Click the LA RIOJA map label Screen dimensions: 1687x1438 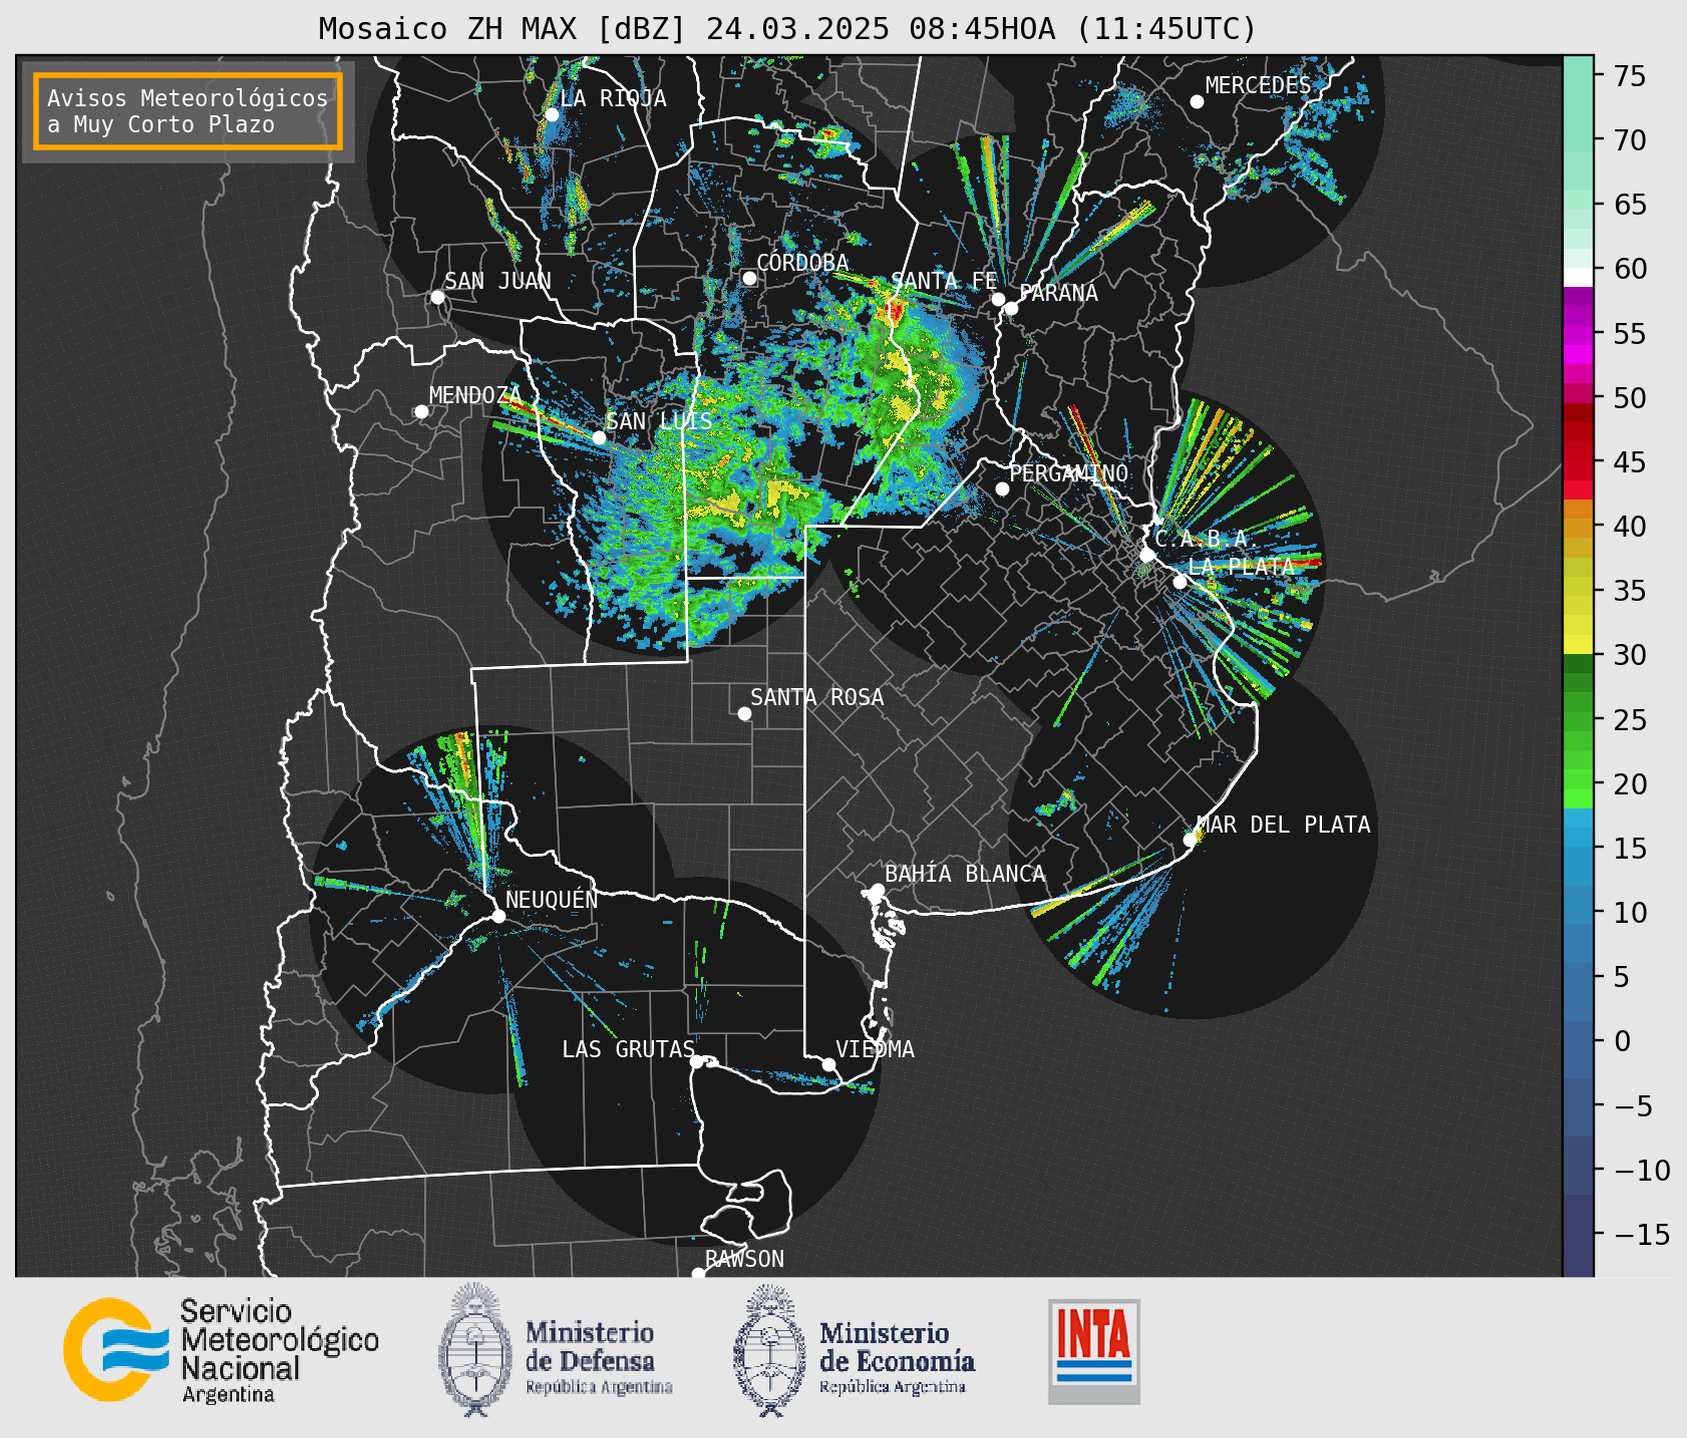click(613, 98)
